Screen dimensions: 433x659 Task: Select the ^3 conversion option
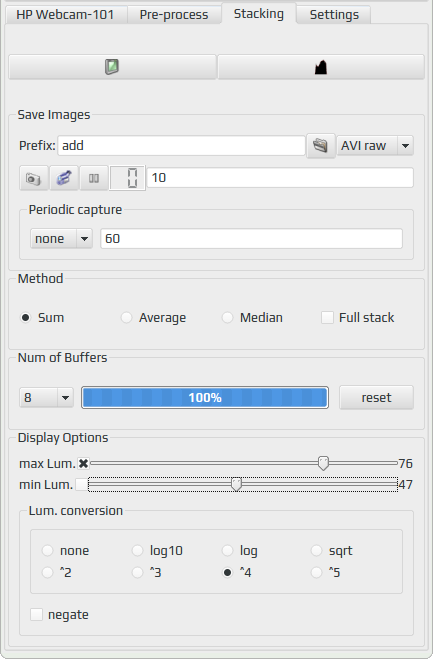click(147, 572)
